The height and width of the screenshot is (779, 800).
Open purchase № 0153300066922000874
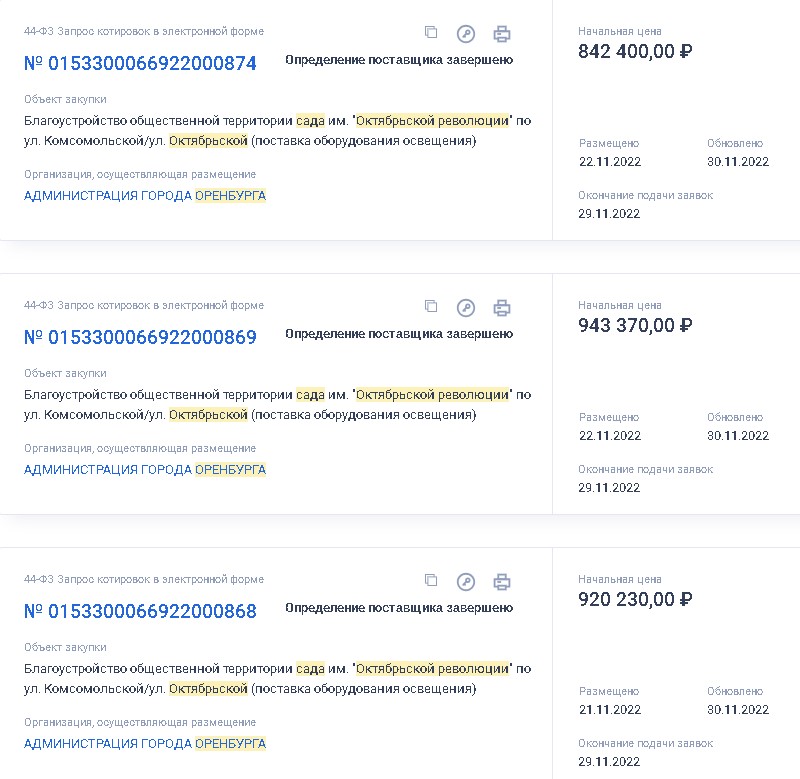pos(140,63)
